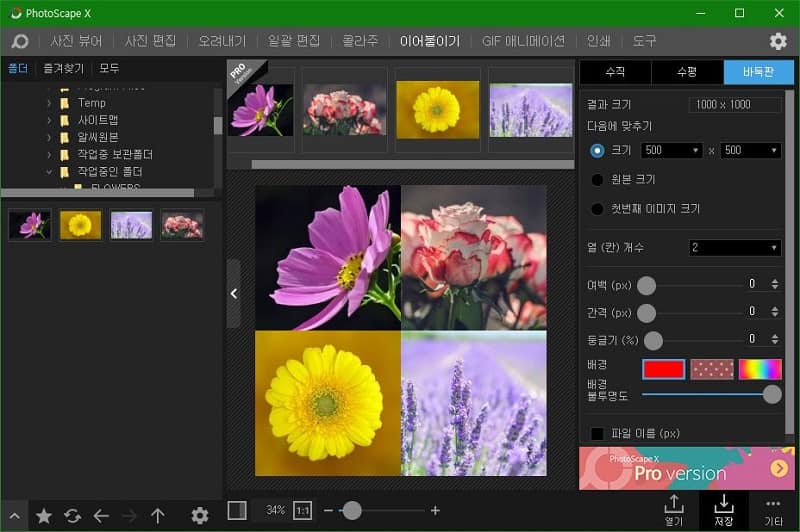Choose the dotted pattern background swatch
This screenshot has width=800, height=532.
click(712, 369)
